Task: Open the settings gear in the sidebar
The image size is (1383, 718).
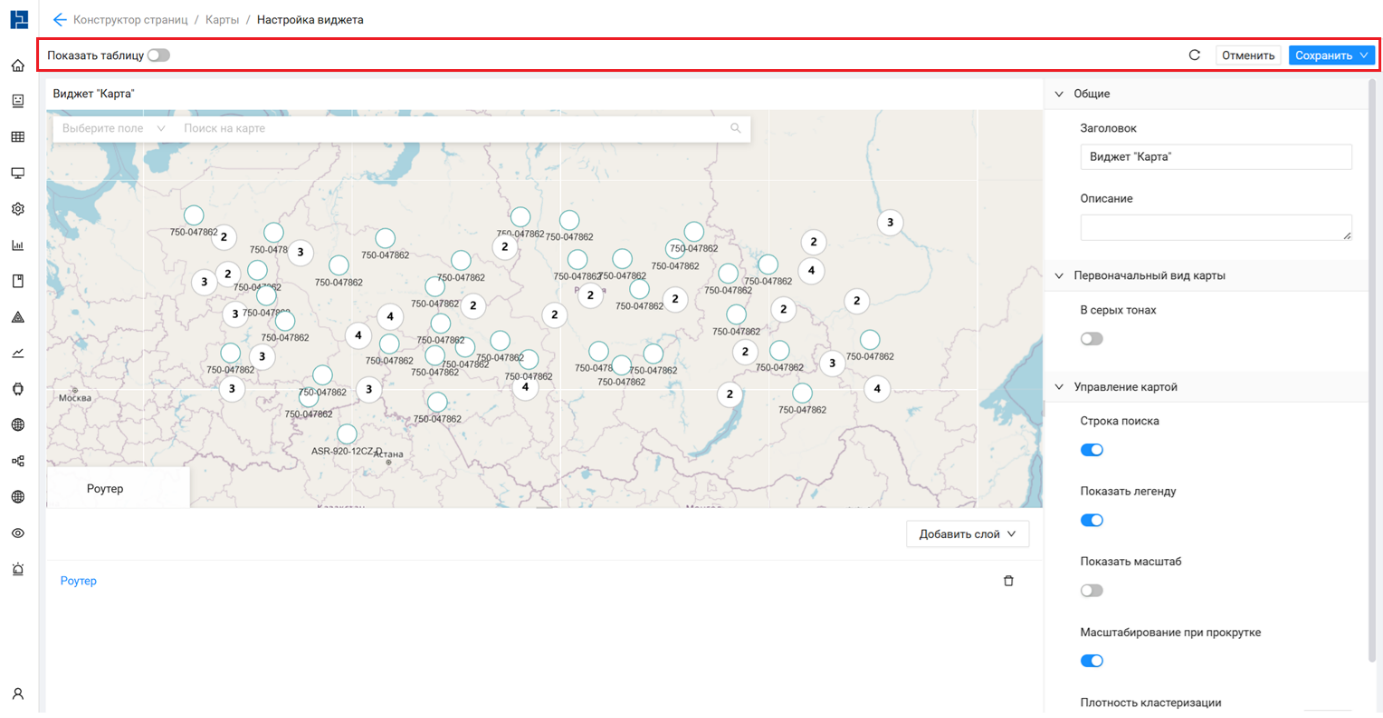Action: point(18,209)
